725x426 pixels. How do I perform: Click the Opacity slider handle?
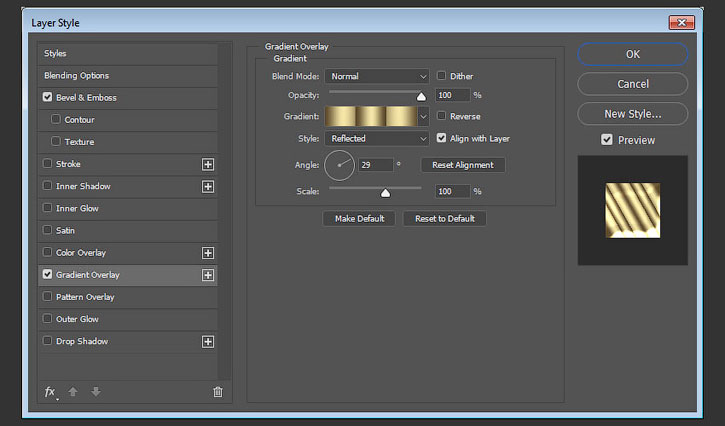pyautogui.click(x=421, y=96)
